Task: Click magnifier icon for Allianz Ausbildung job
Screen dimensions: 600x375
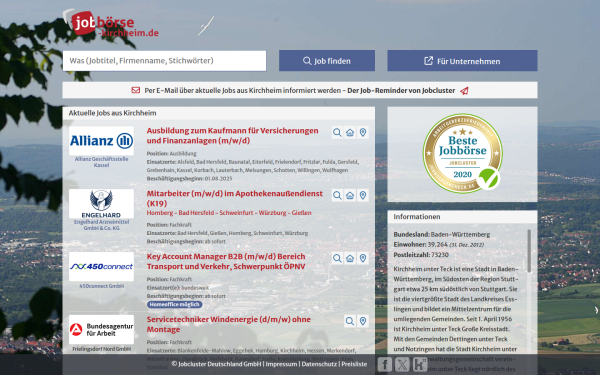Action: pos(337,132)
